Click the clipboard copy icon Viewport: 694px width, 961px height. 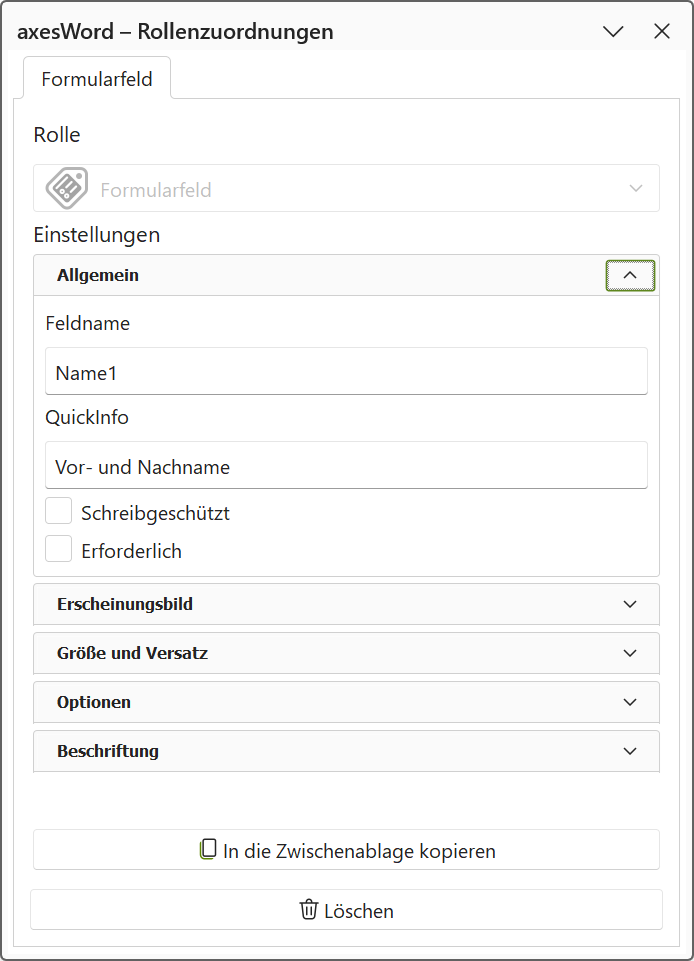(x=208, y=849)
